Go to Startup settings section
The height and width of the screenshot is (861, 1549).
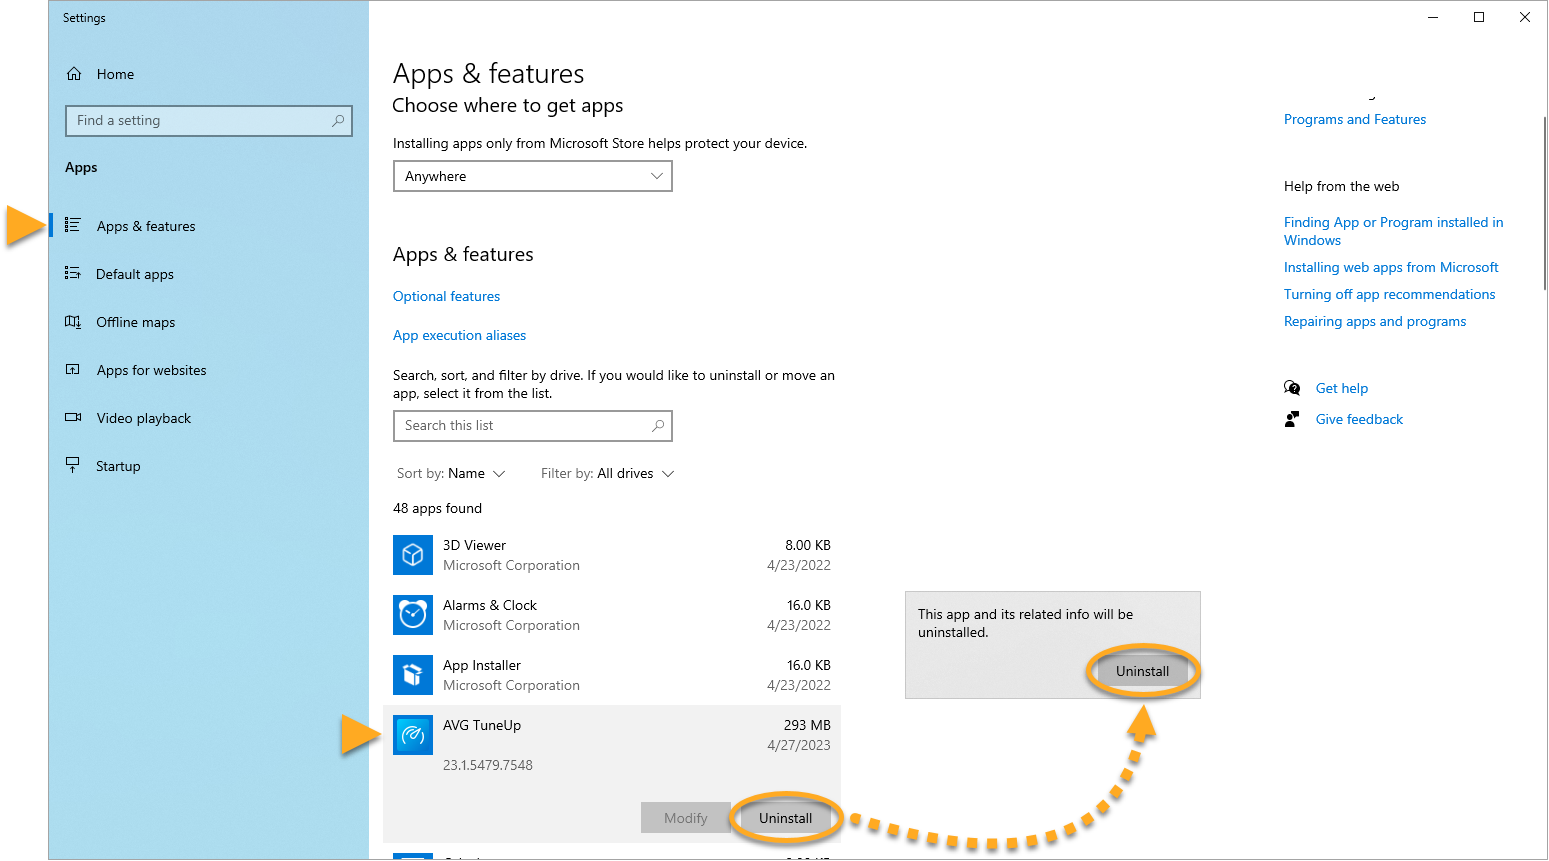118,466
